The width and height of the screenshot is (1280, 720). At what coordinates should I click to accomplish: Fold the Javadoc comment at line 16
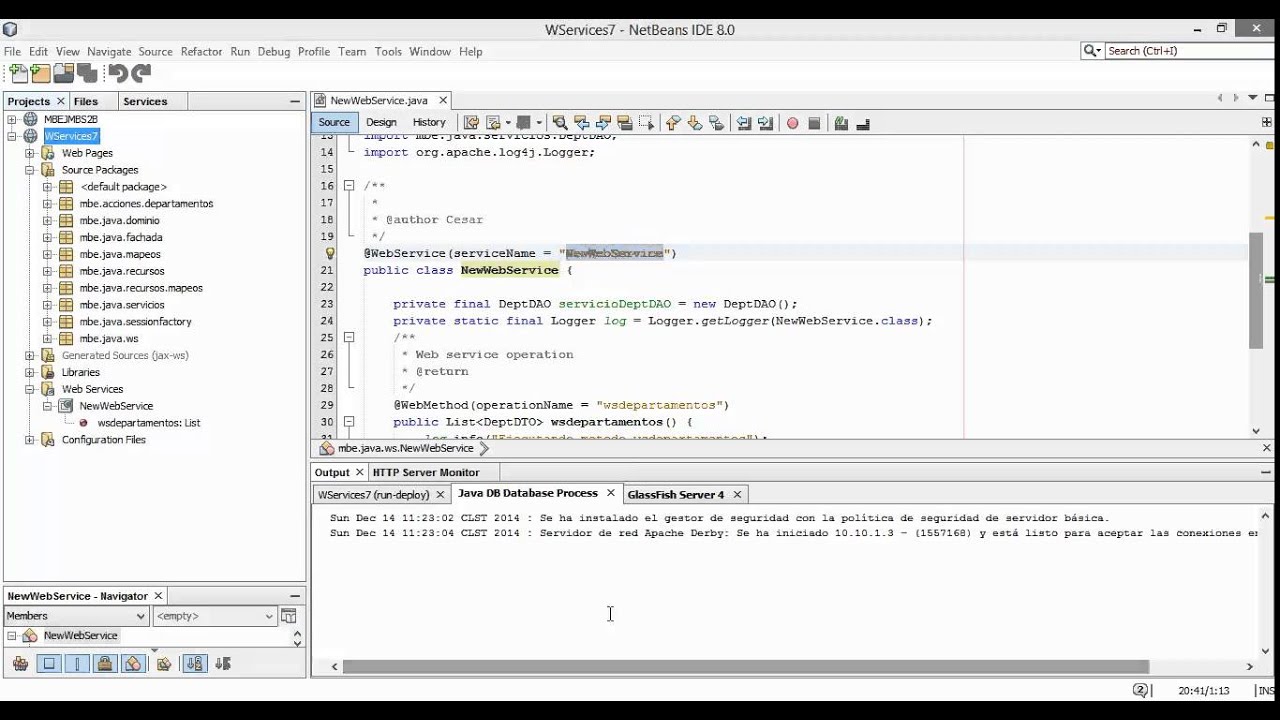pos(349,186)
